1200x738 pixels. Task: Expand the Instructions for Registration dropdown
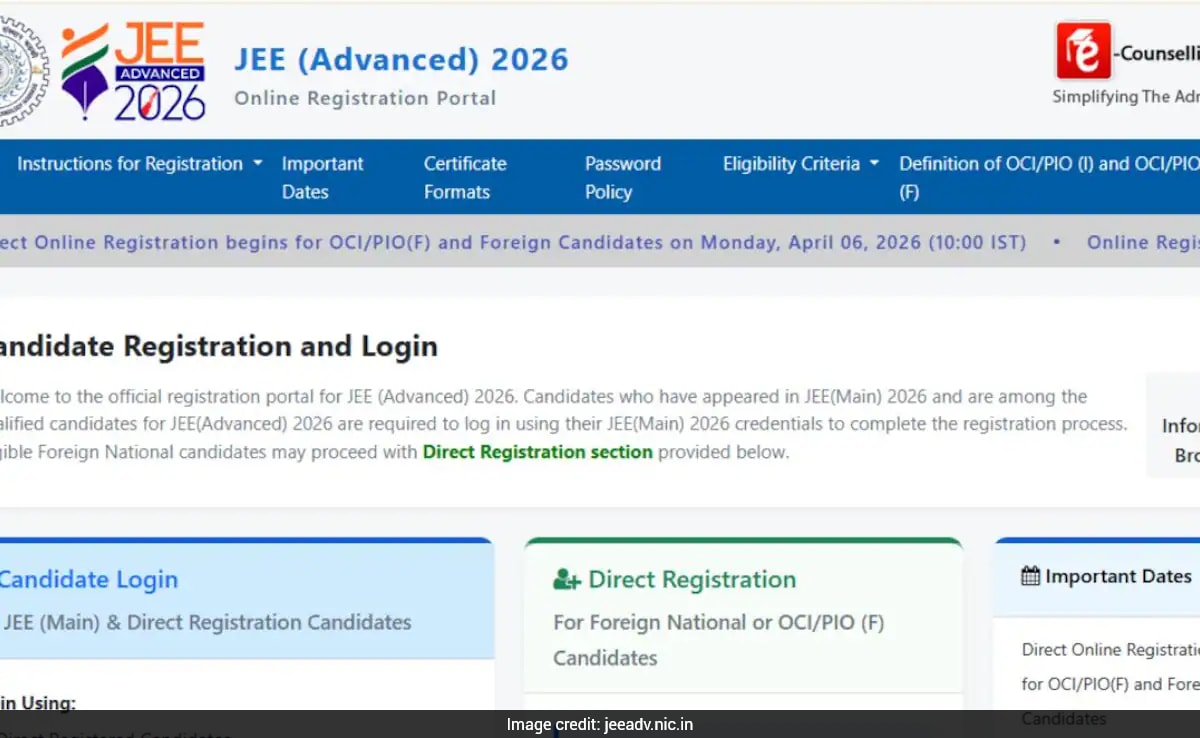[139, 164]
